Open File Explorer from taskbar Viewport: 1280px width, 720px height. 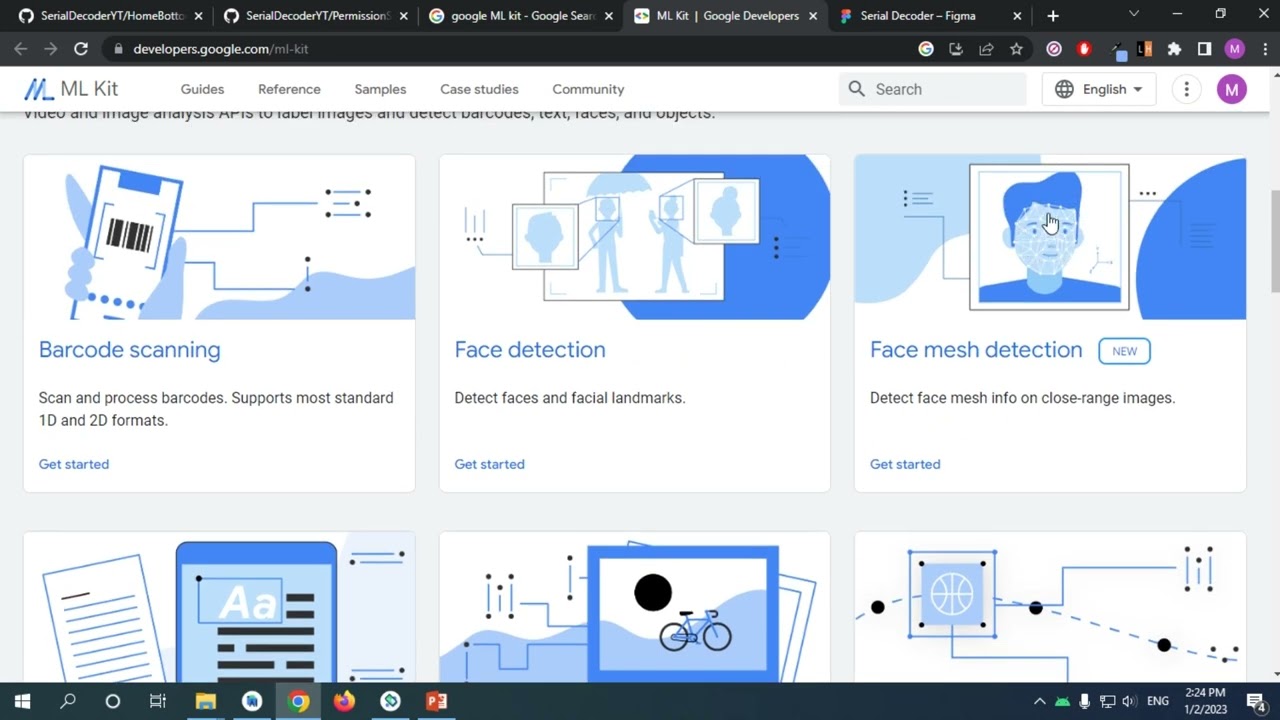[206, 701]
